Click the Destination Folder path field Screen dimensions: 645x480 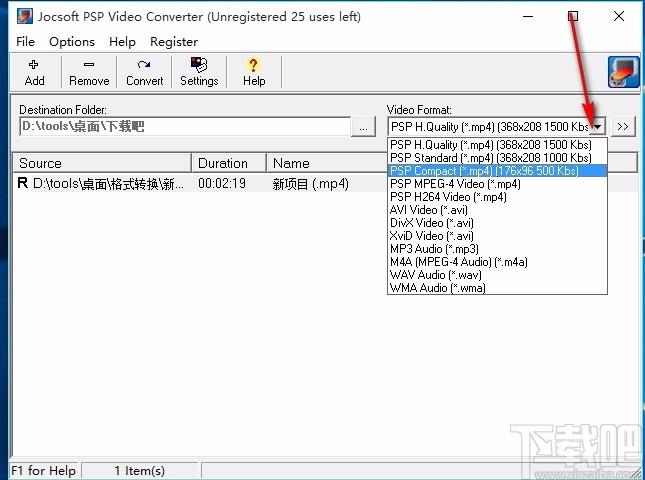pos(185,126)
